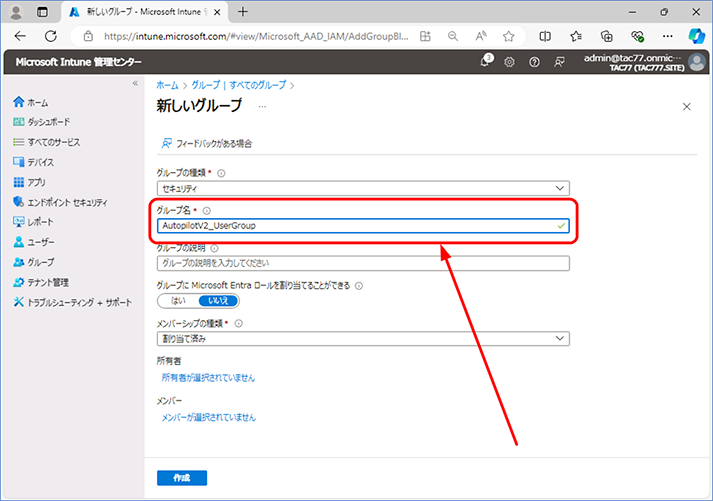Image resolution: width=713 pixels, height=501 pixels.
Task: Open Endpoint Security shield icon
Action: click(x=19, y=202)
